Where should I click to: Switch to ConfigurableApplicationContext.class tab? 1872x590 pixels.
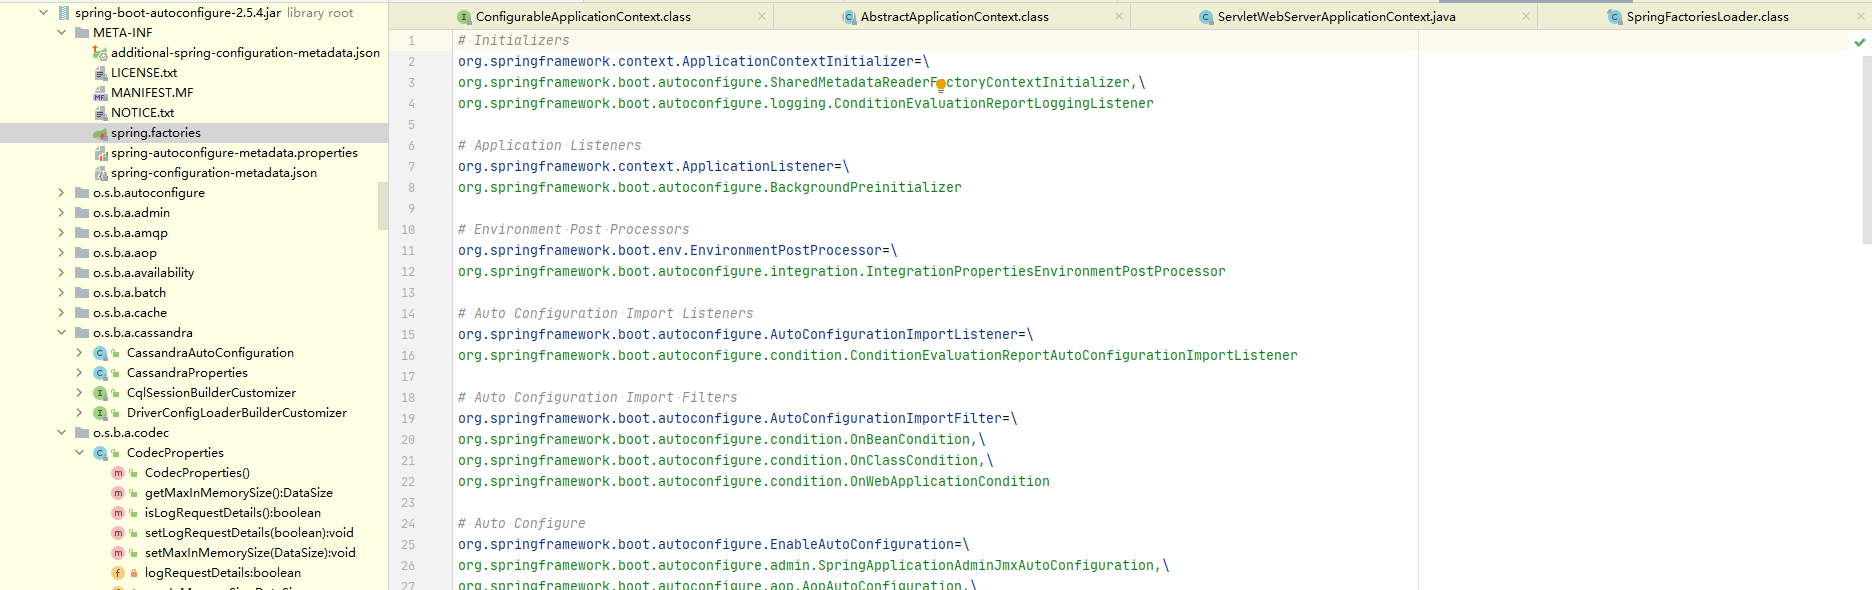[583, 17]
